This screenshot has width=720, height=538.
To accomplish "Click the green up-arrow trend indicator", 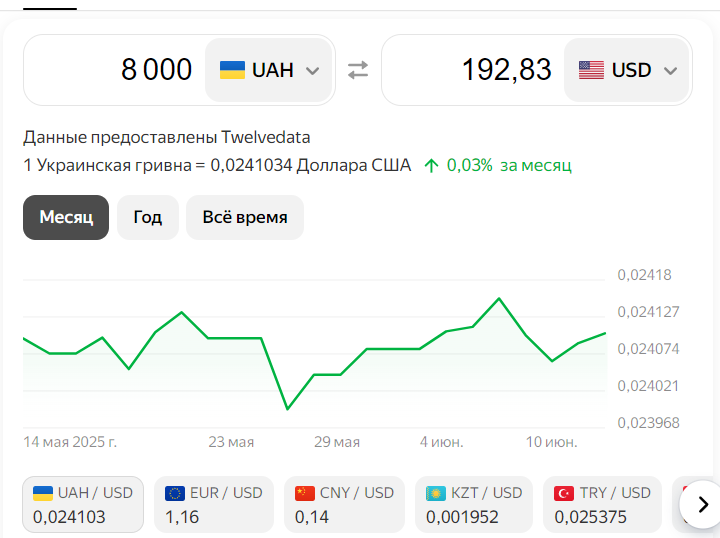I will [x=431, y=165].
